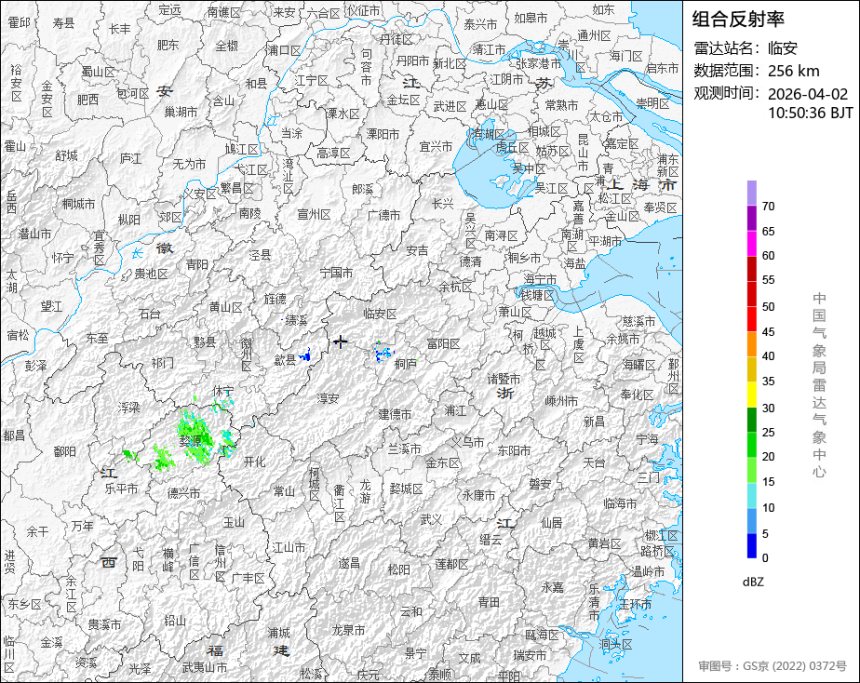
Task: Click the 开化 label
Action: click(x=254, y=462)
